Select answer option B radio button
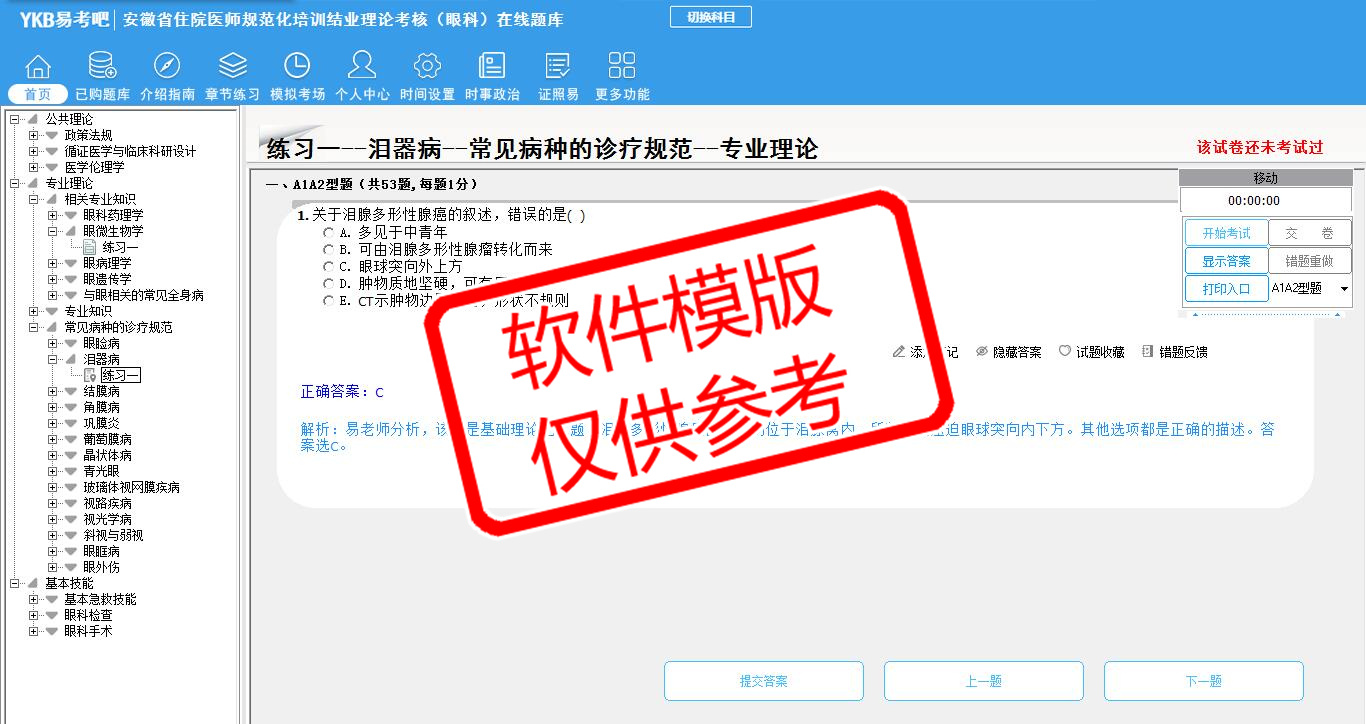The height and width of the screenshot is (724, 1366). click(x=328, y=249)
